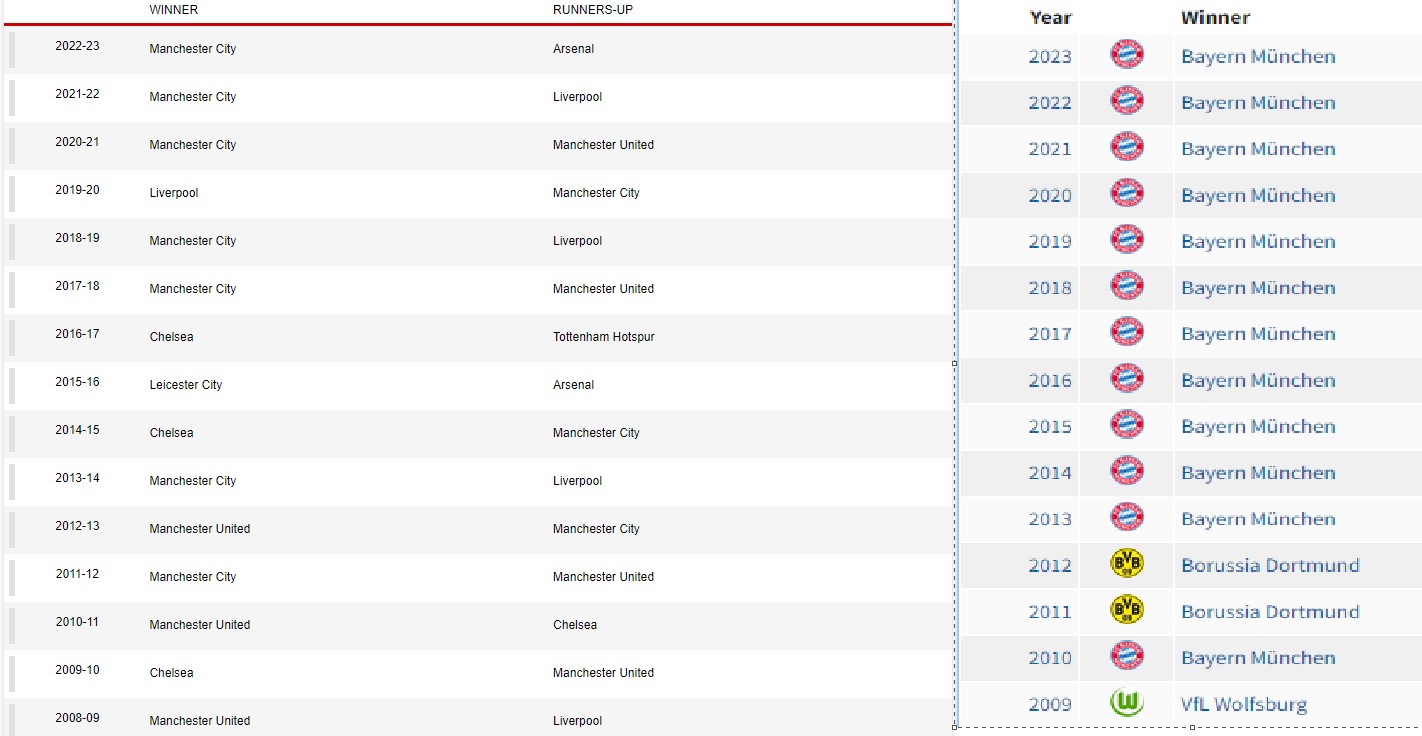Select the 2021-22 season cell
The height and width of the screenshot is (736, 1422).
tap(77, 94)
